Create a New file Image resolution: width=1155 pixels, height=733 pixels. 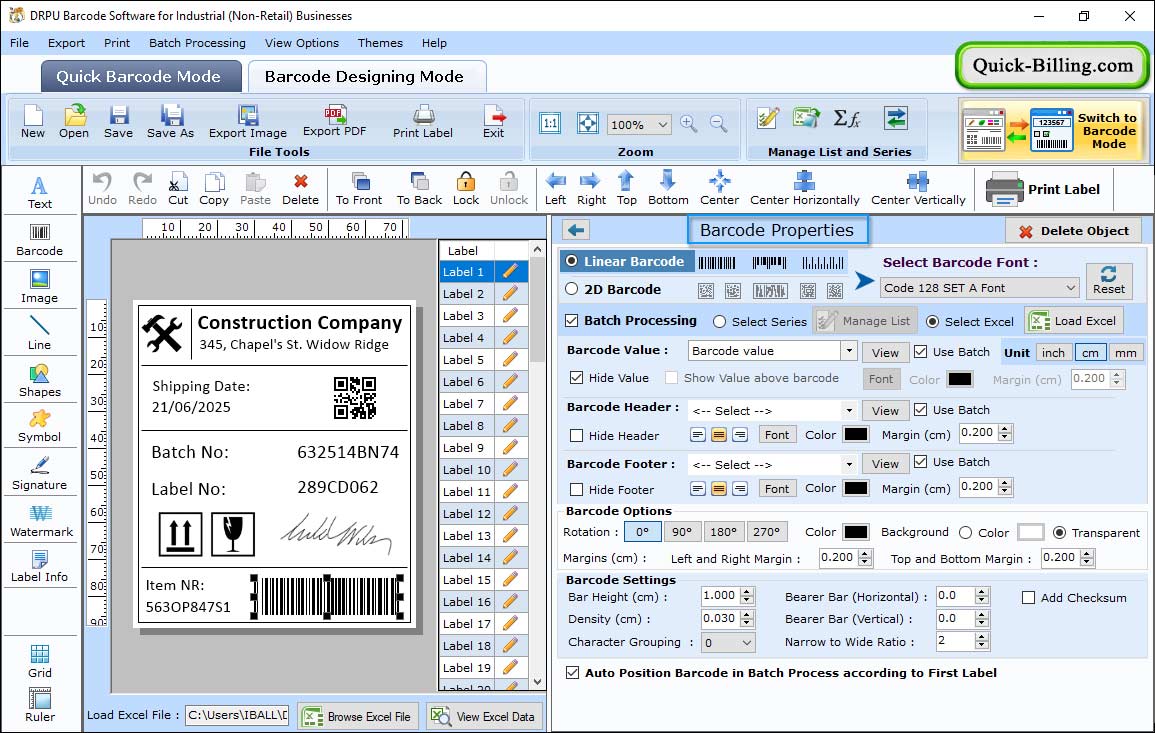pos(32,122)
